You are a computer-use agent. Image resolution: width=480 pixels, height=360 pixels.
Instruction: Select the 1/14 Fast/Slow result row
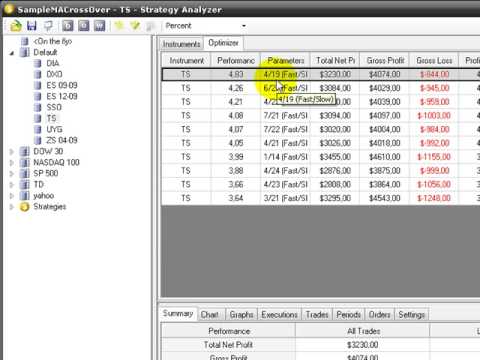coord(320,157)
